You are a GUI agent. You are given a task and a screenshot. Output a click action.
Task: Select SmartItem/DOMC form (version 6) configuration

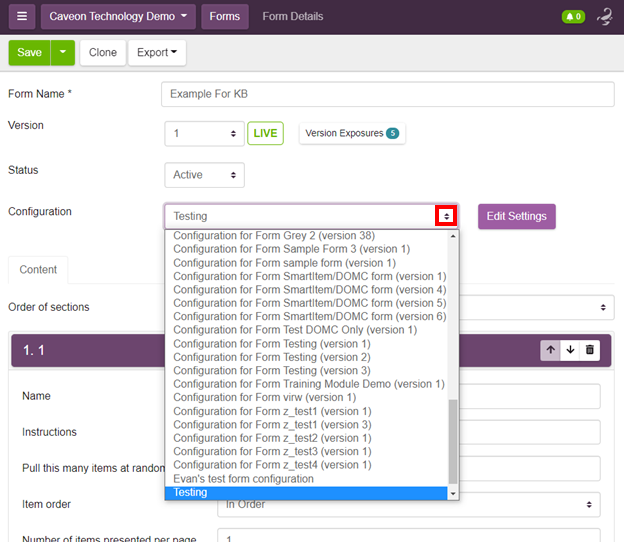click(306, 316)
